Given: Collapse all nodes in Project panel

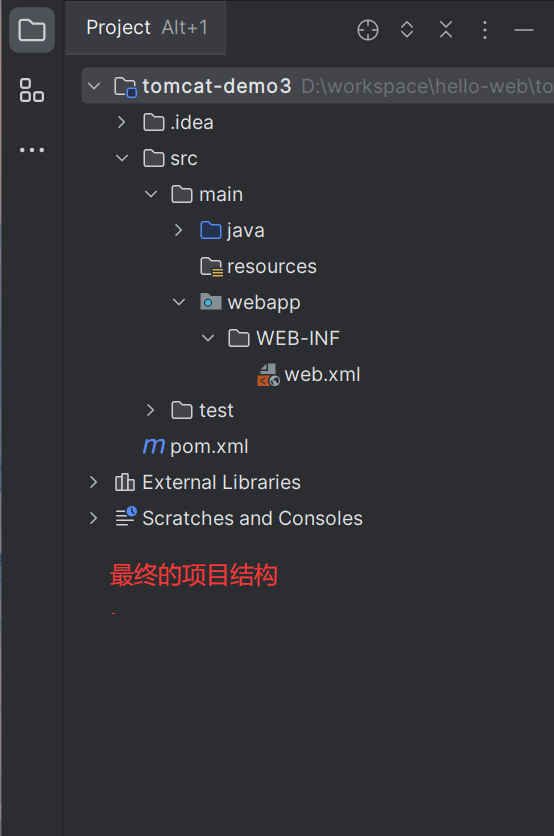Looking at the screenshot, I should 446,30.
